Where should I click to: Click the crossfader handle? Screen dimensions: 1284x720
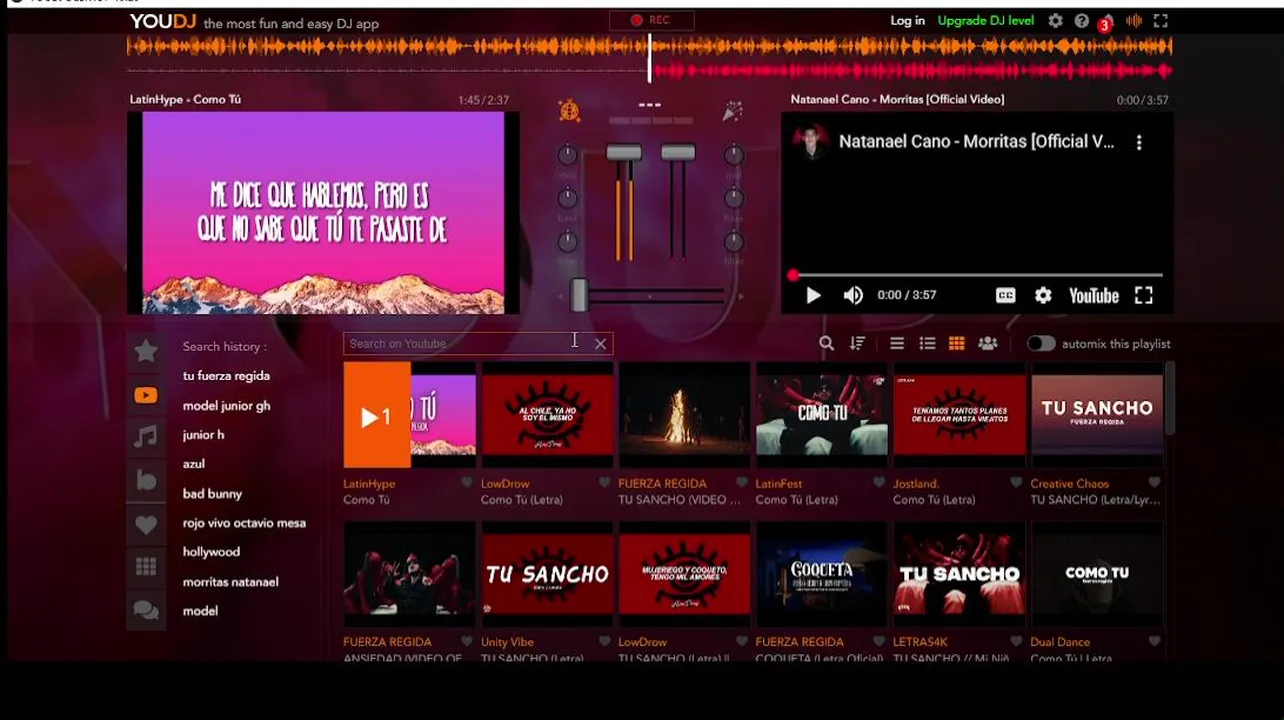tap(579, 295)
